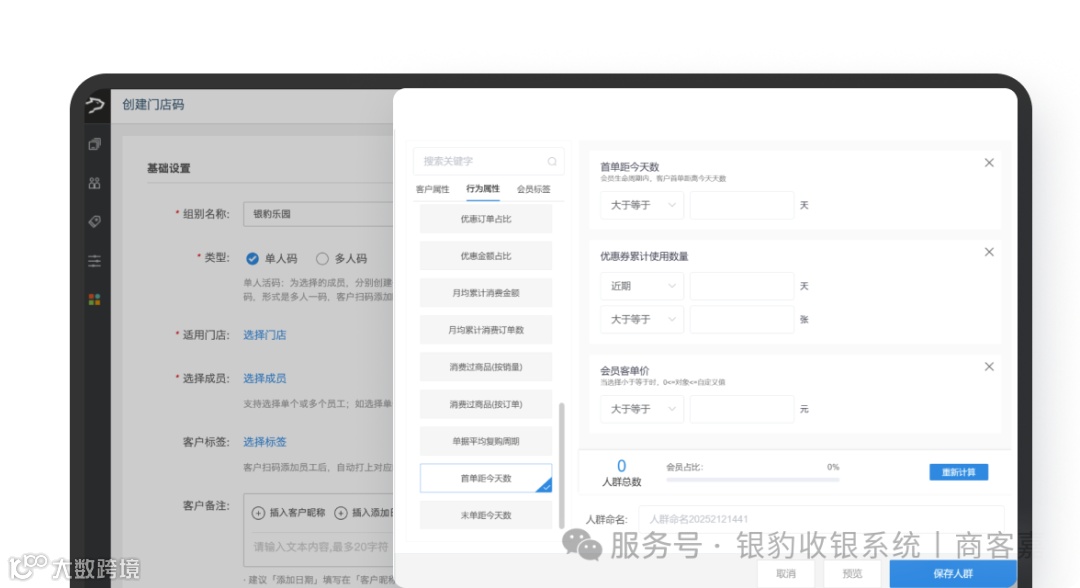Click the 创建门店码 page title
Viewport: 1080px width, 588px height.
[153, 105]
